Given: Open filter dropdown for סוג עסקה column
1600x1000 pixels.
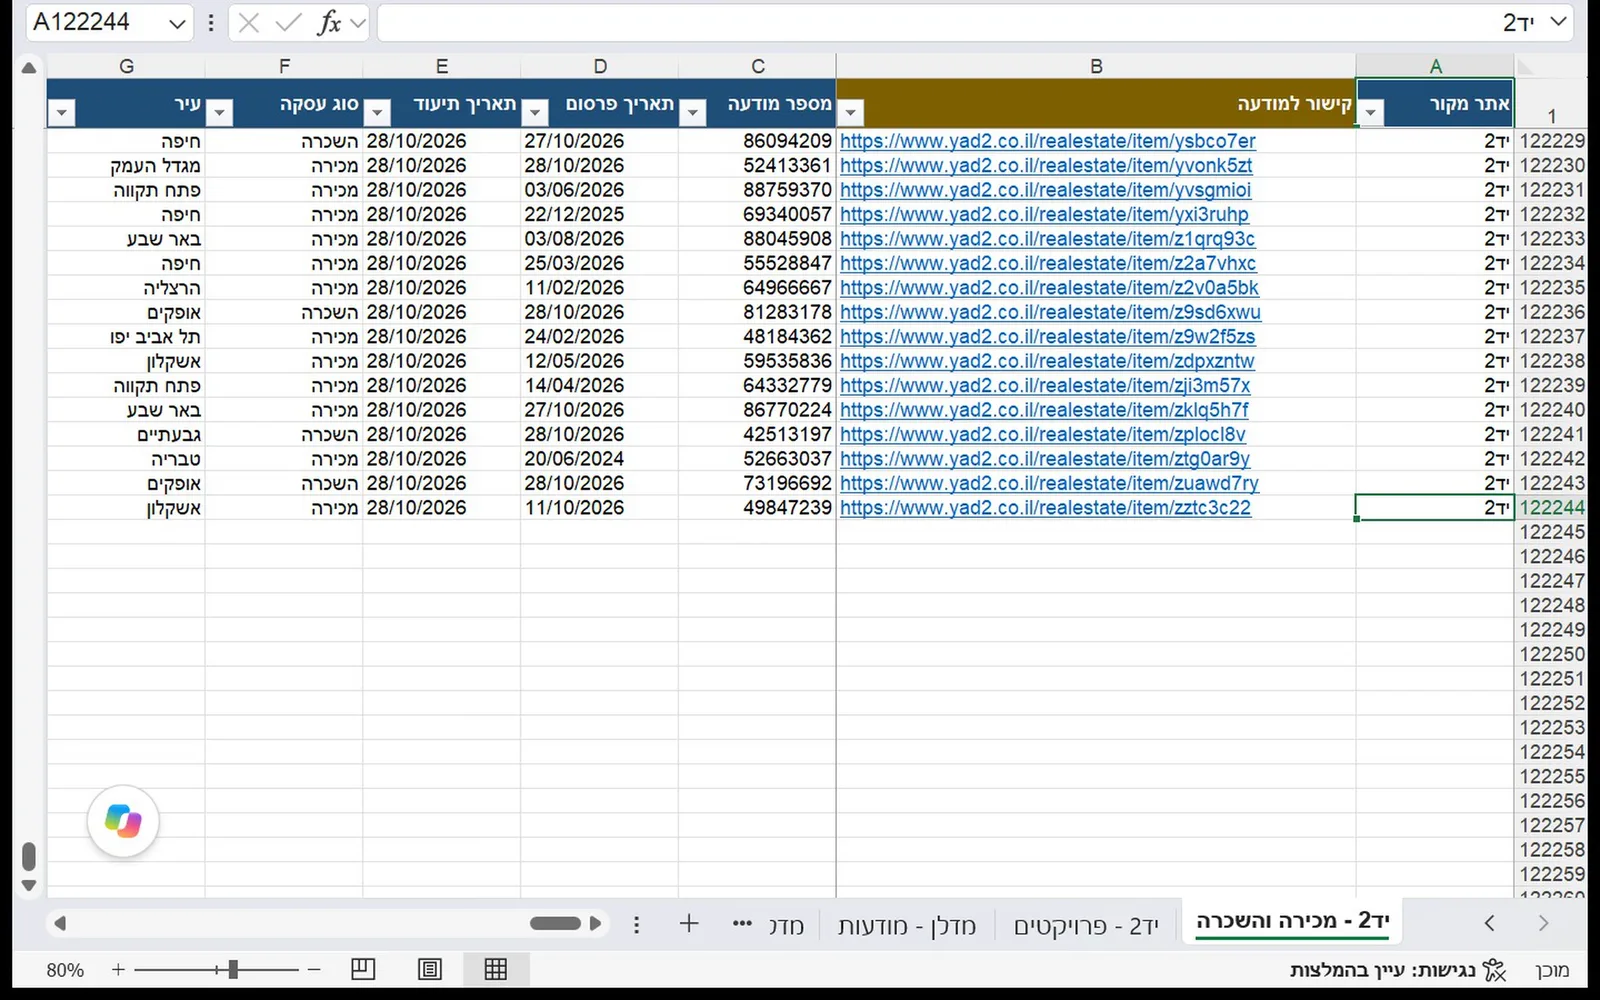Looking at the screenshot, I should pos(219,113).
